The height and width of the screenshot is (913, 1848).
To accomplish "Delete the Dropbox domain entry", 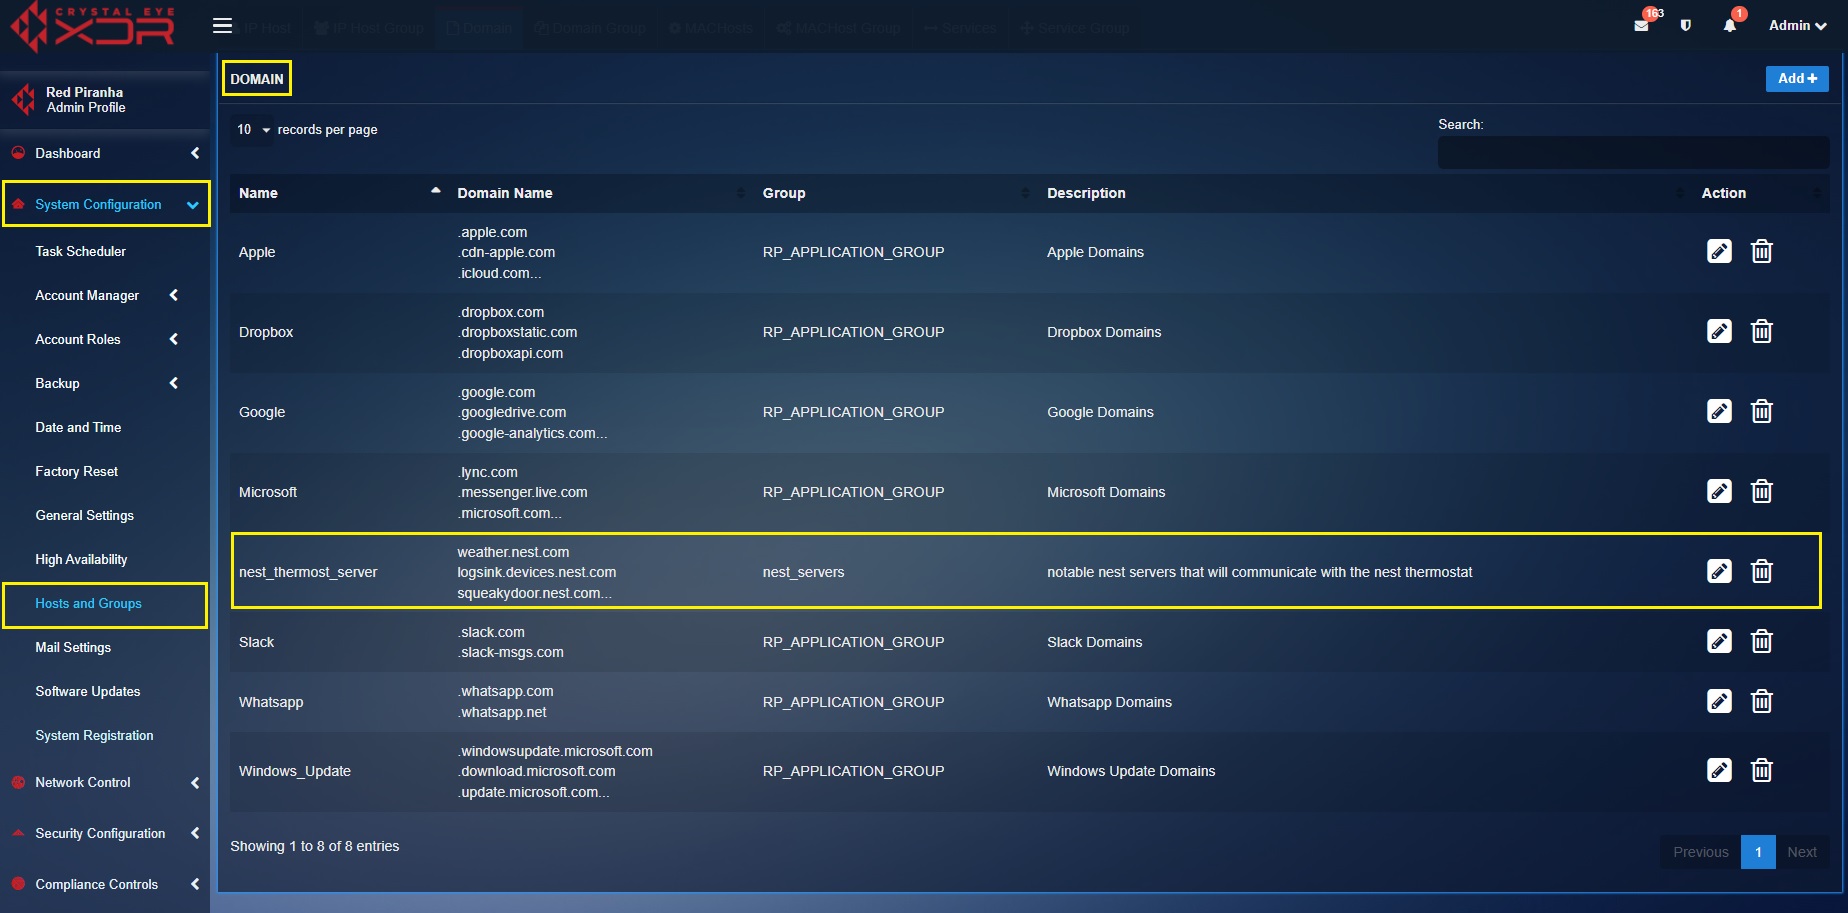I will [1762, 331].
